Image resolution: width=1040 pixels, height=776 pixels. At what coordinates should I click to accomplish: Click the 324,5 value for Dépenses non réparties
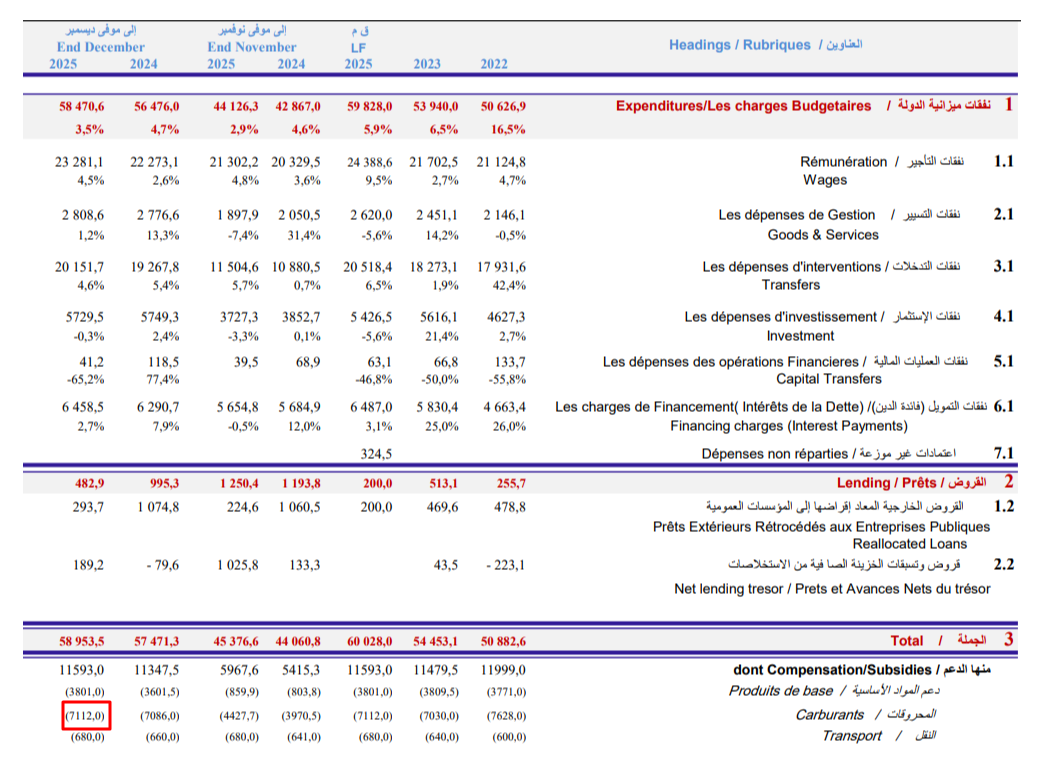(x=376, y=454)
